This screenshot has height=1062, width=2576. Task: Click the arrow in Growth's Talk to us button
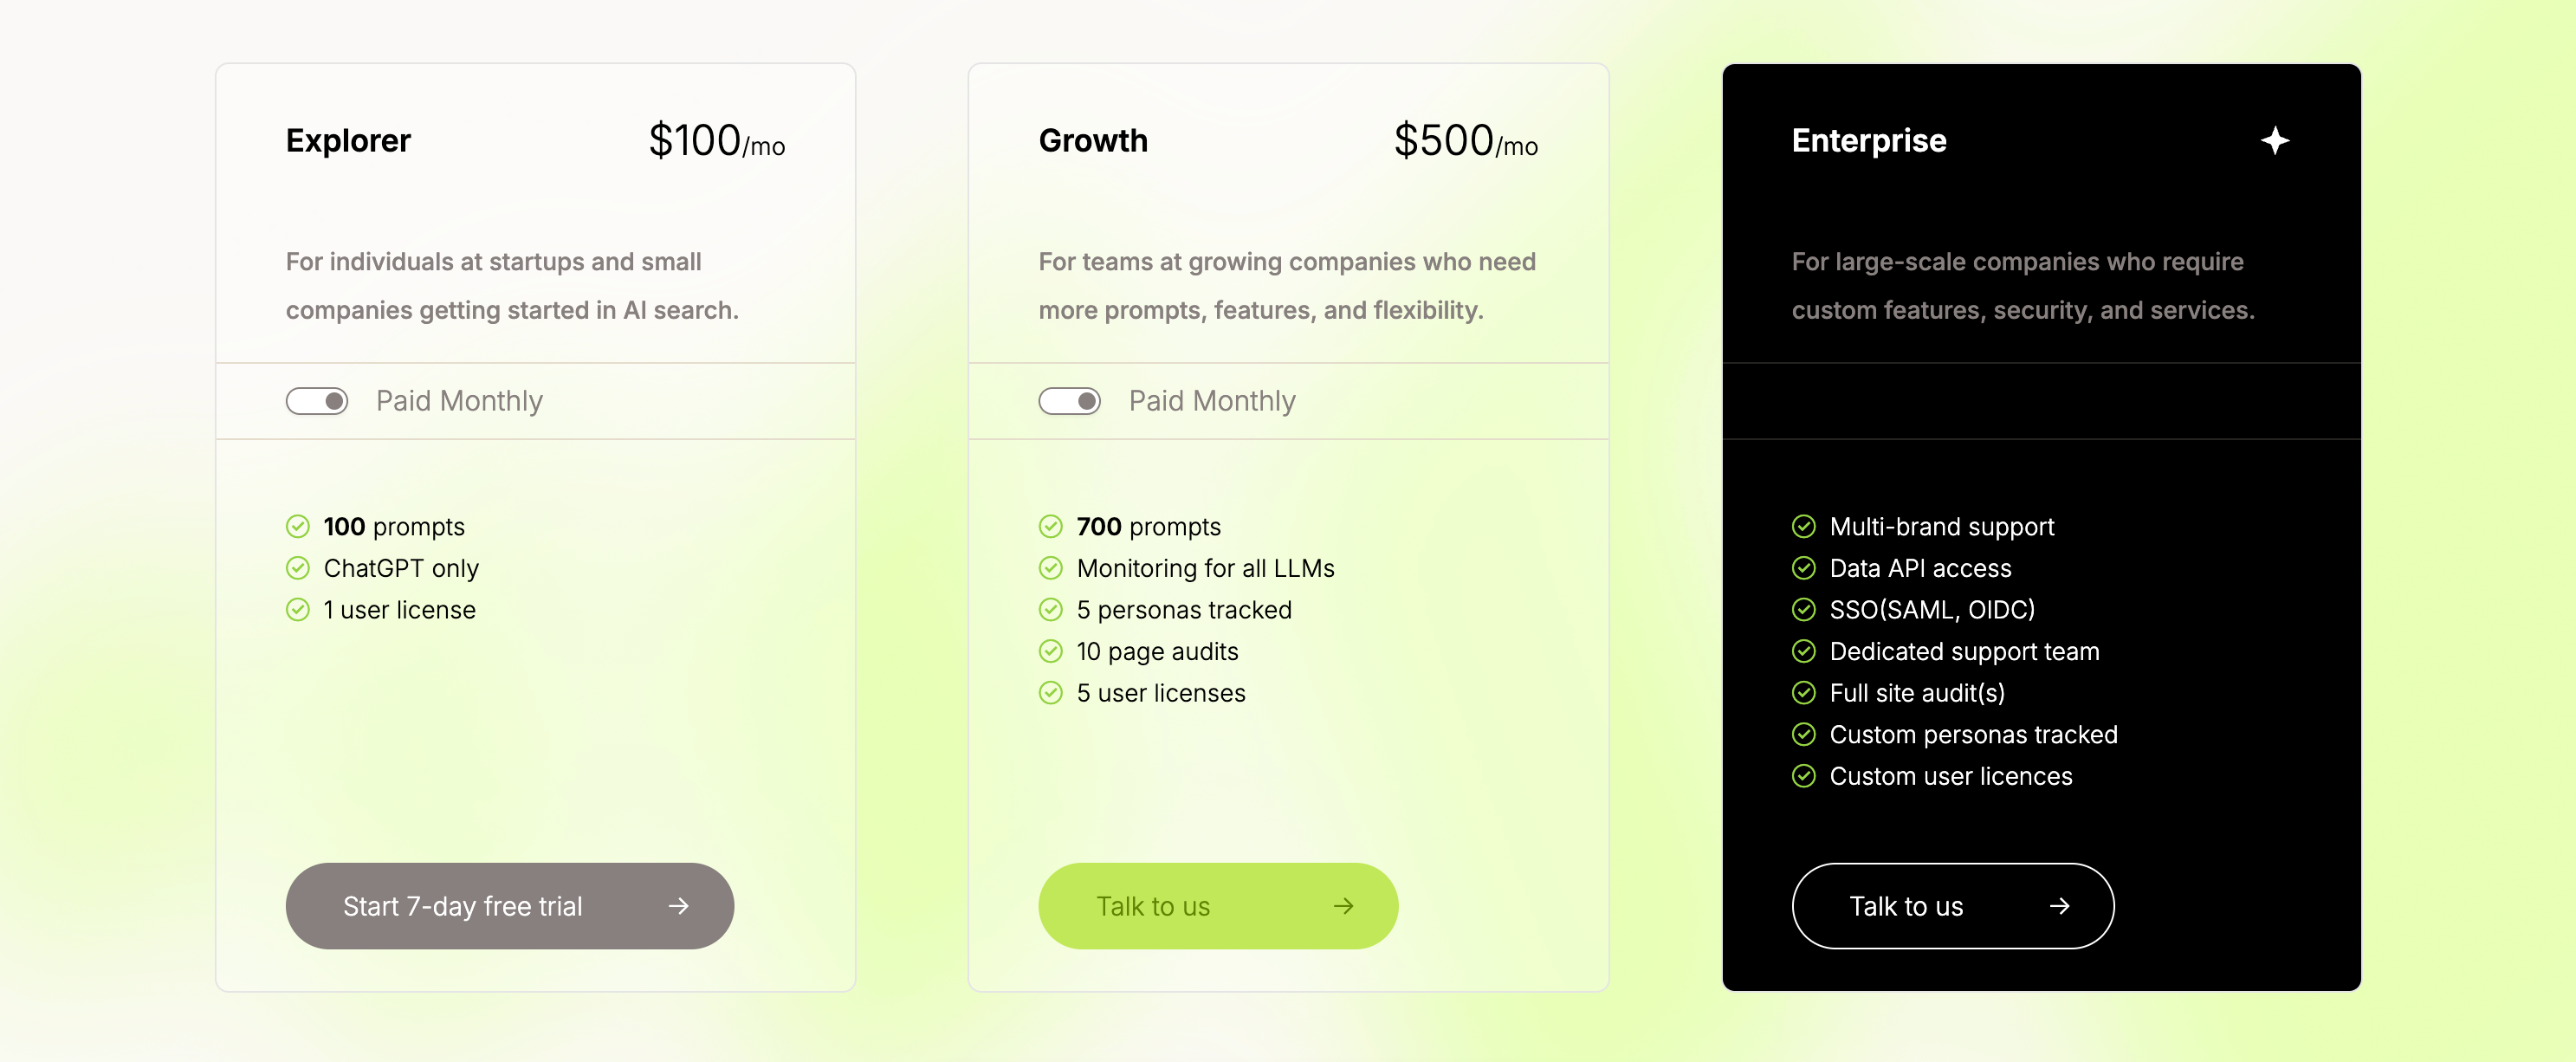click(1343, 906)
